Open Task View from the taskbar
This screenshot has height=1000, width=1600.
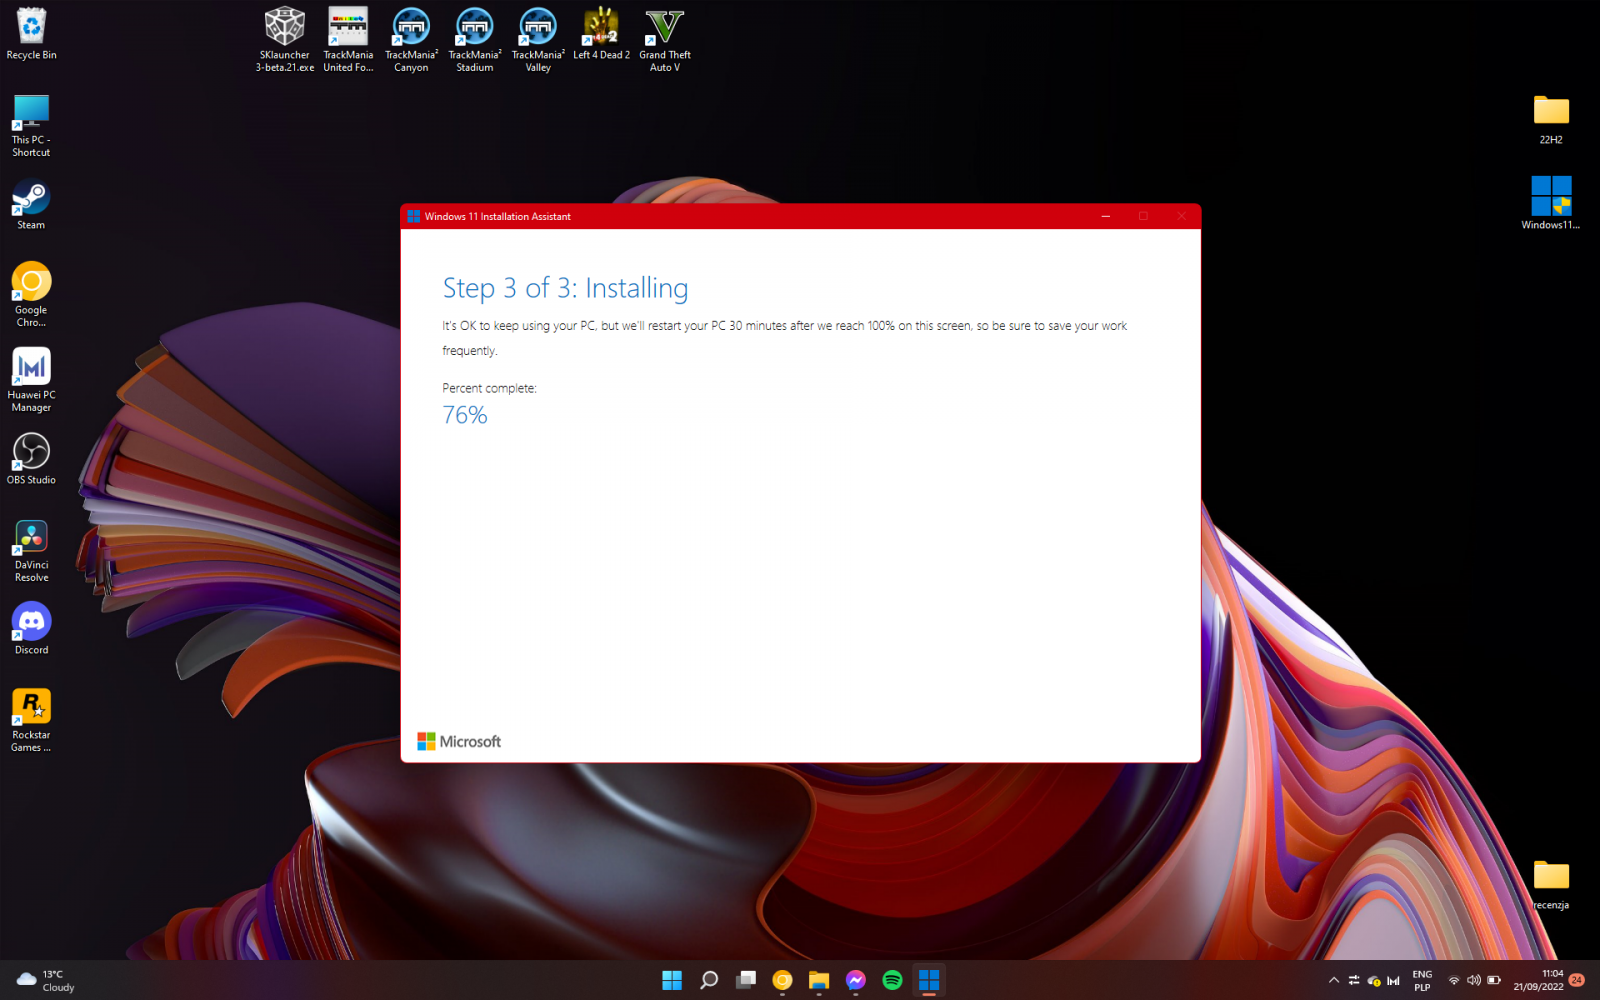pos(746,980)
